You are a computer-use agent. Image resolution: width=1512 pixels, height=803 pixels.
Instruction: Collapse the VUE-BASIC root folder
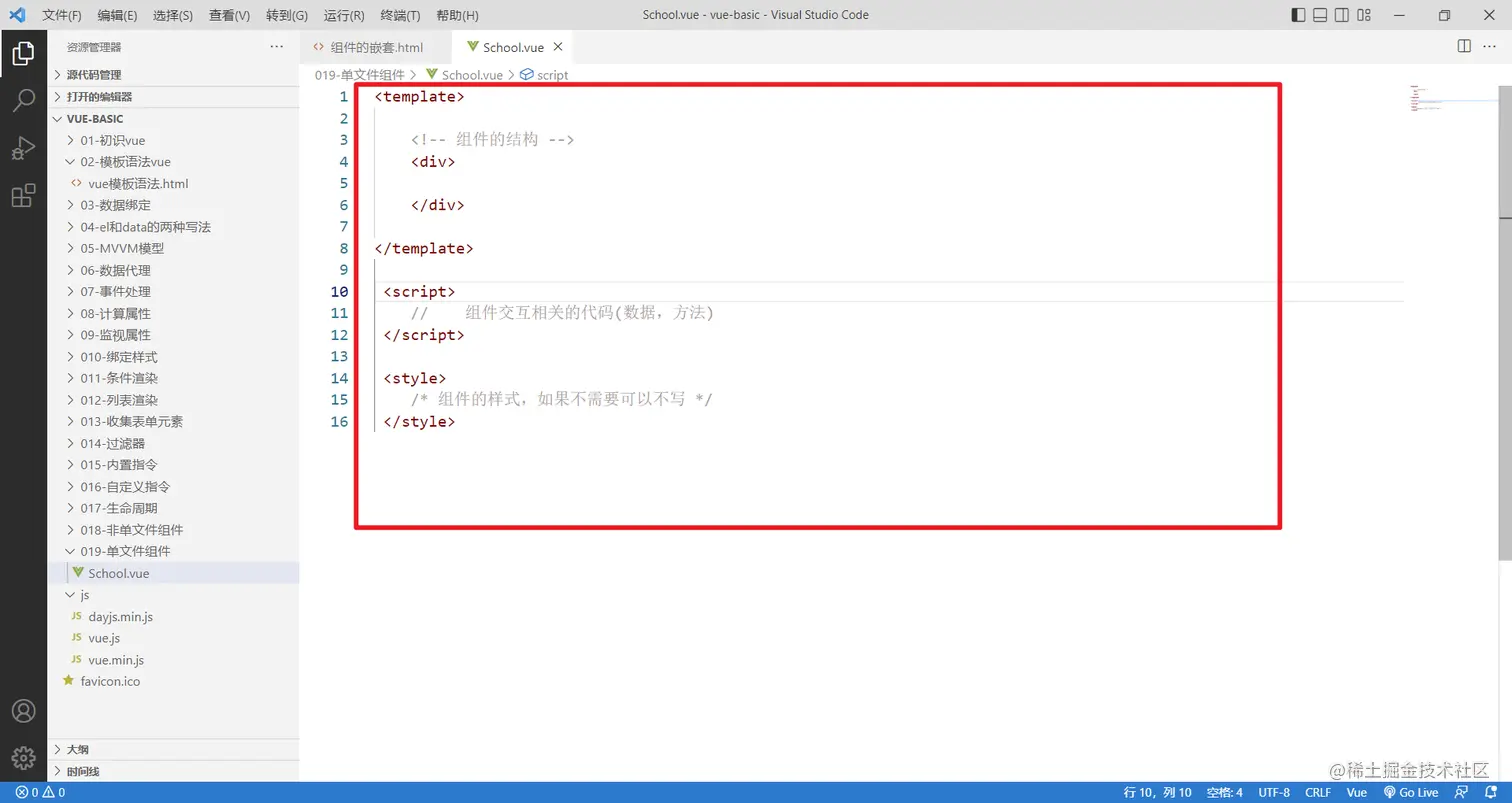[x=173, y=119]
